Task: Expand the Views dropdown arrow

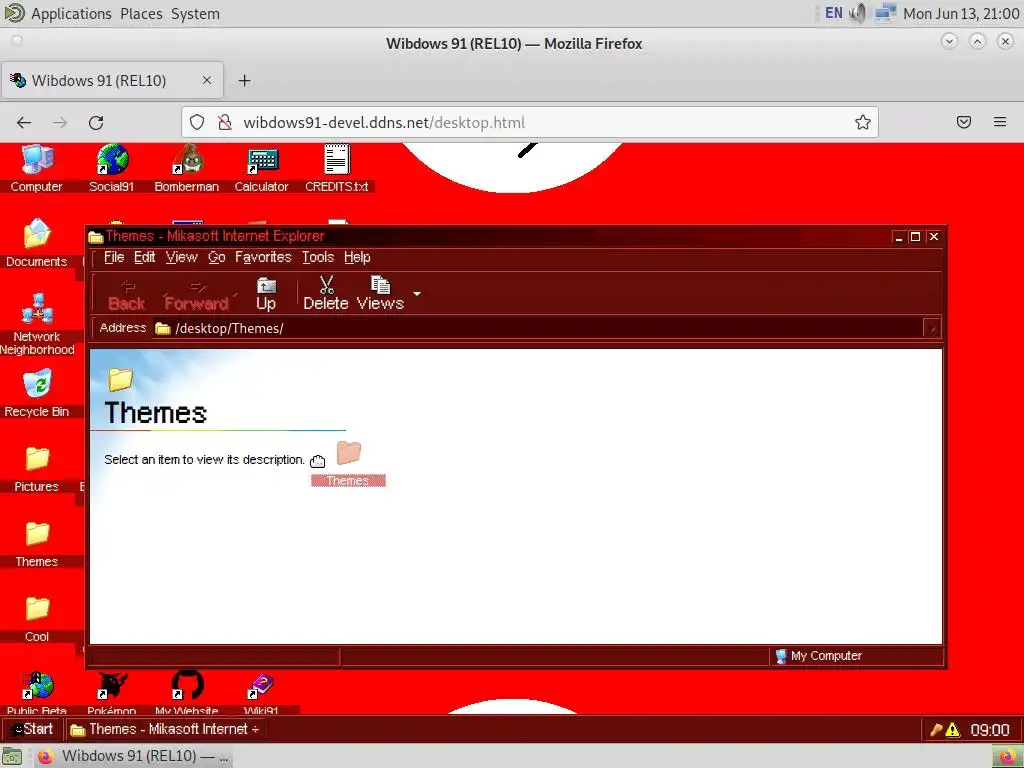Action: pyautogui.click(x=417, y=294)
